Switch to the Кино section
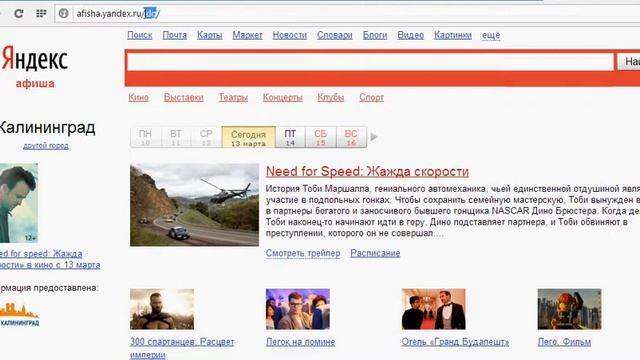Viewport: 640px width, 360px height. tap(138, 98)
